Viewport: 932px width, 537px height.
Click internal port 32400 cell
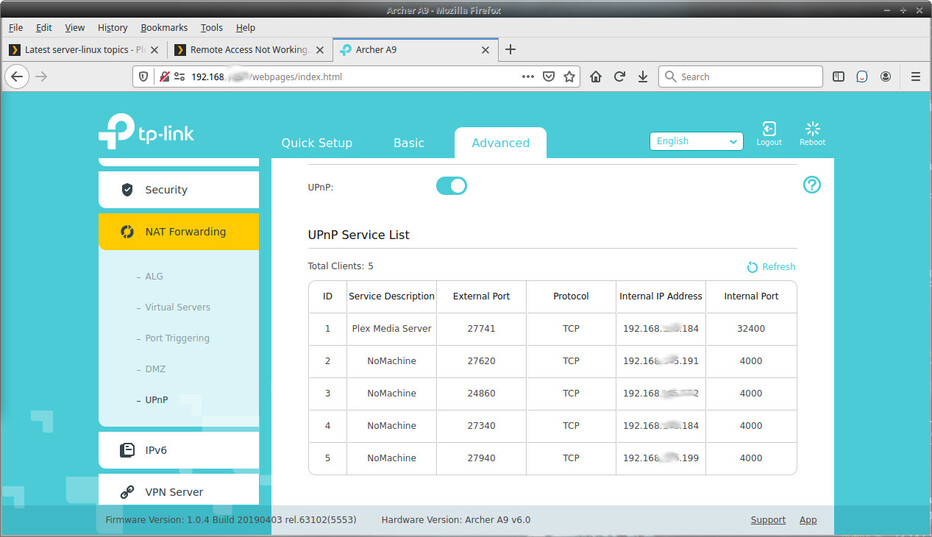pos(751,329)
